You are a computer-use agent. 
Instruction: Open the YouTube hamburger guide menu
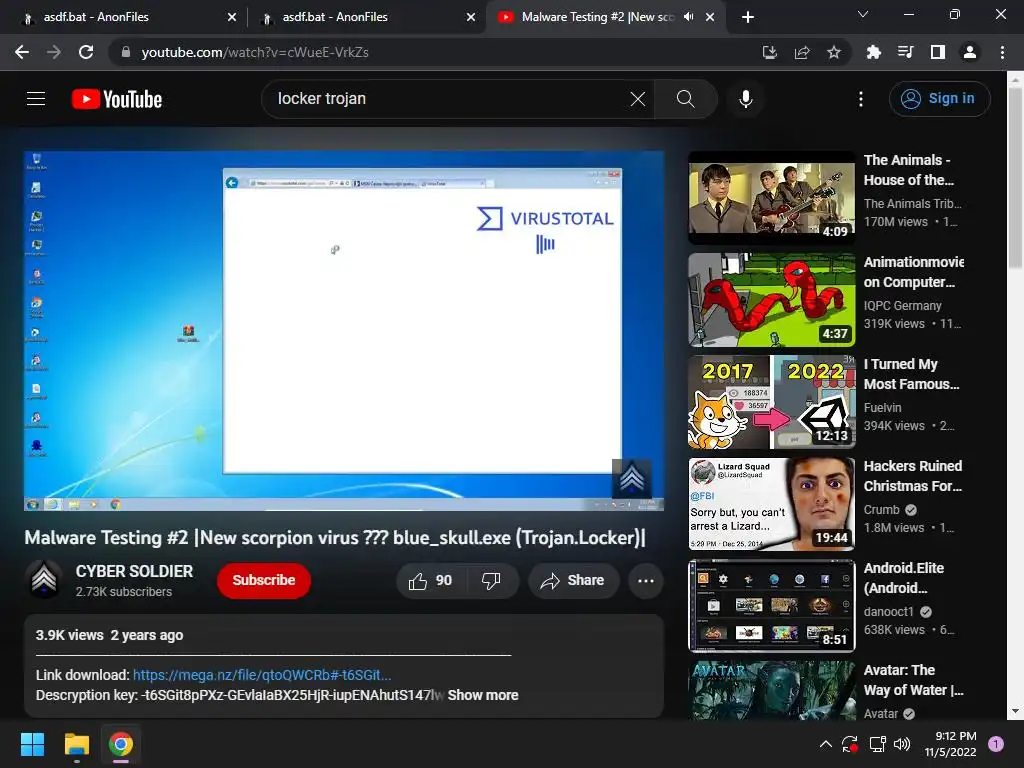click(x=36, y=99)
